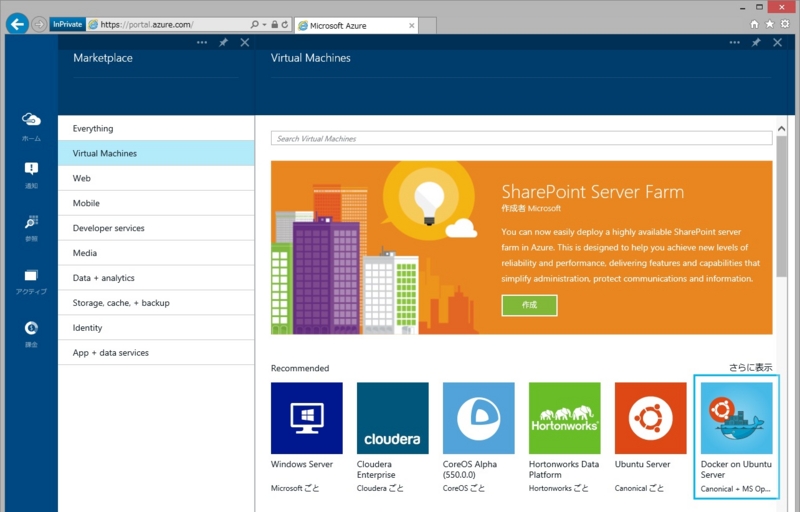Open the SharePoint Server Farm banner title
This screenshot has width=800, height=512.
coord(592,192)
